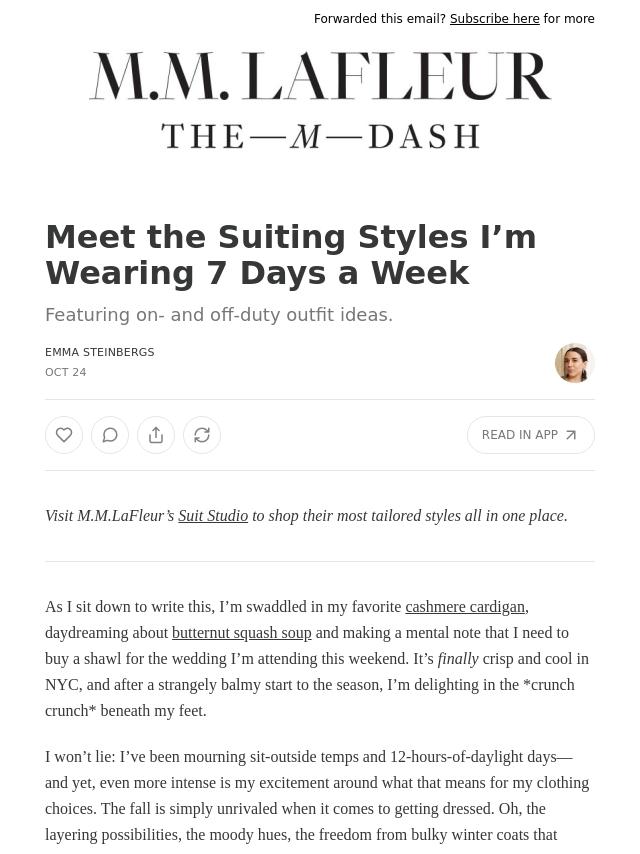Image resolution: width=640 pixels, height=854 pixels.
Task: Click author name Emma Steinbergs
Action: pyautogui.click(x=100, y=353)
